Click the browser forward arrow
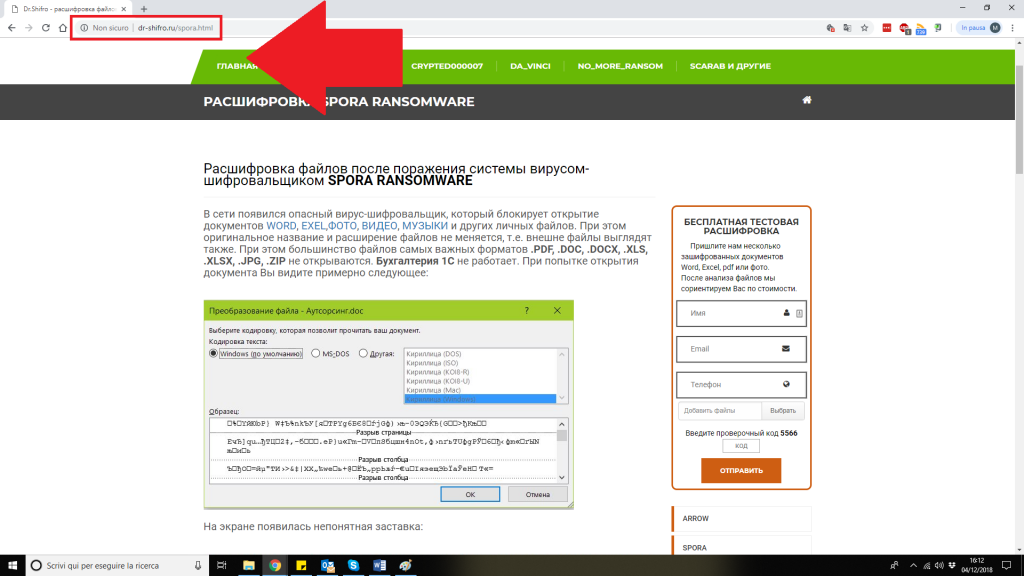 (29, 27)
